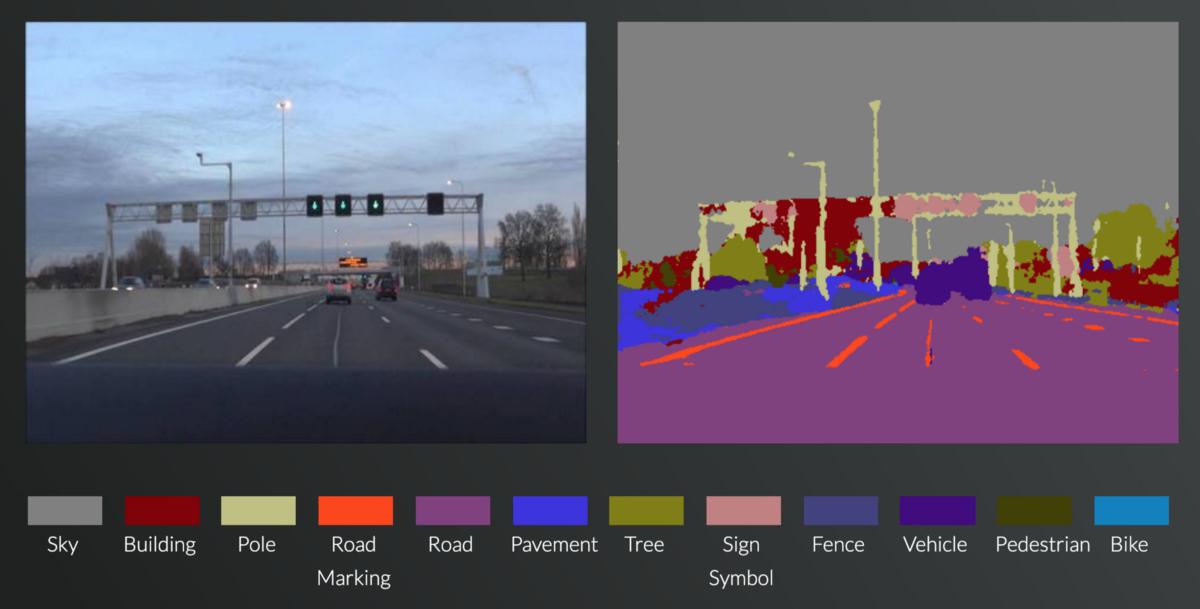Select the bright blue Bike swatch

pyautogui.click(x=1131, y=511)
